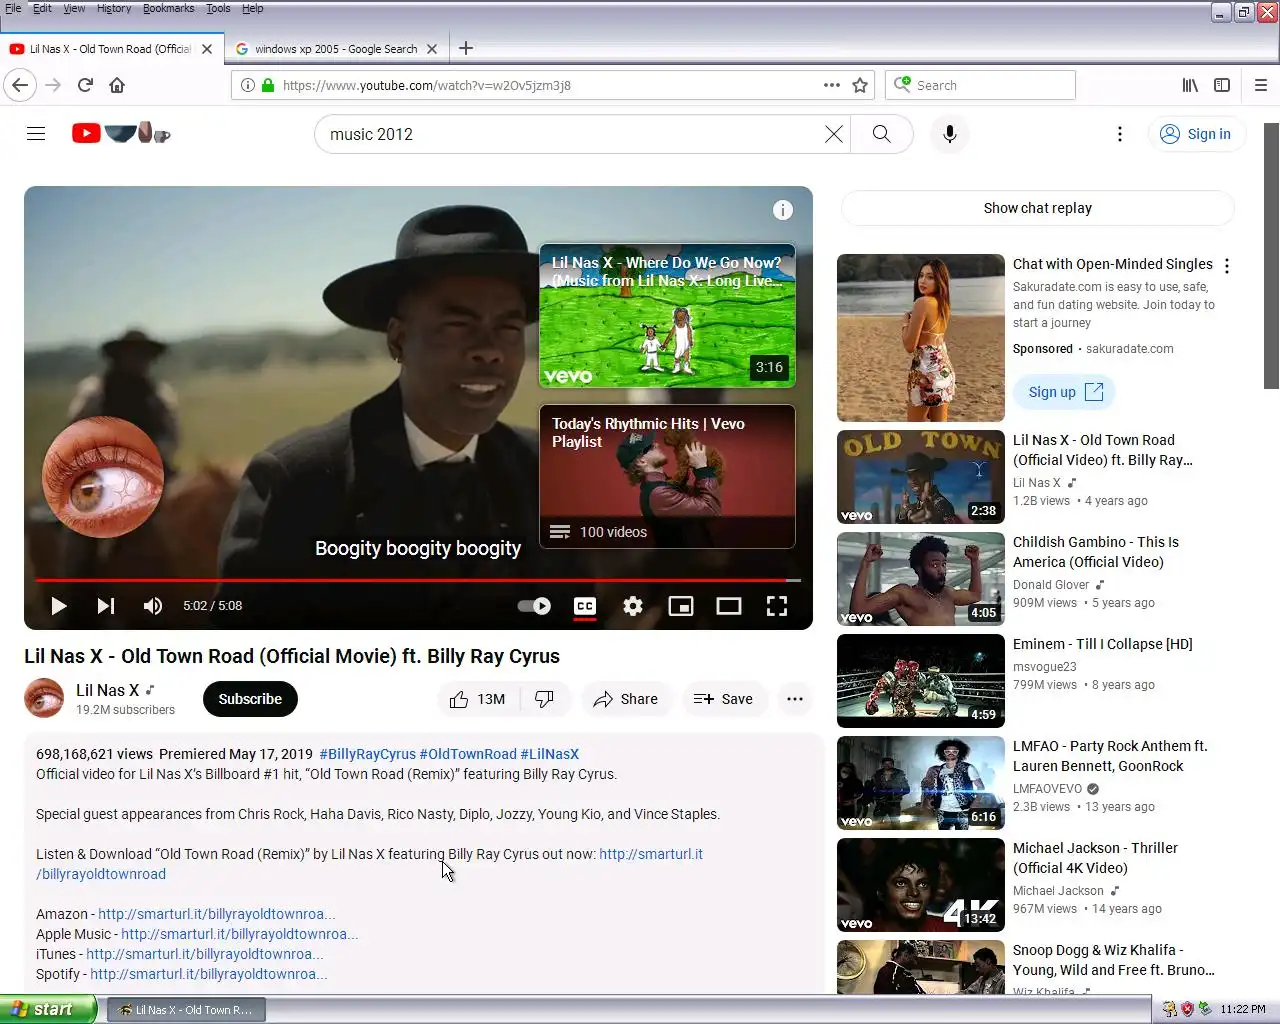
Task: Open Michael Jackson Thriller thumbnail
Action: [921, 885]
